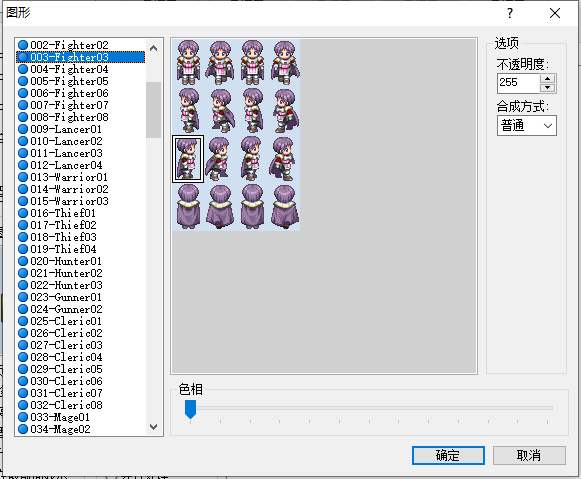Click the up arrow on the list scrollbar
The width and height of the screenshot is (581, 479).
(x=153, y=48)
